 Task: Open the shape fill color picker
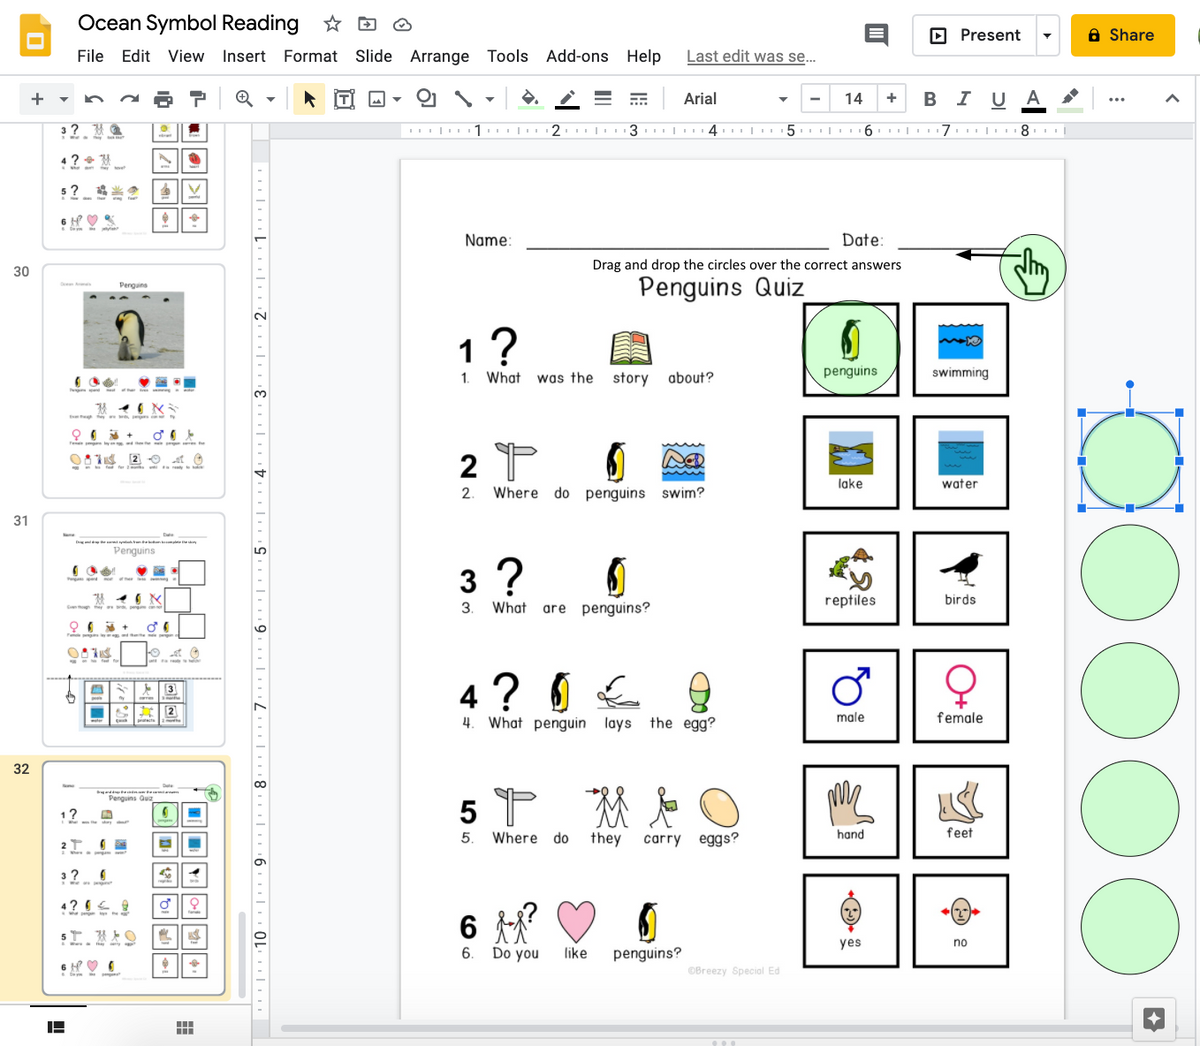(x=530, y=98)
